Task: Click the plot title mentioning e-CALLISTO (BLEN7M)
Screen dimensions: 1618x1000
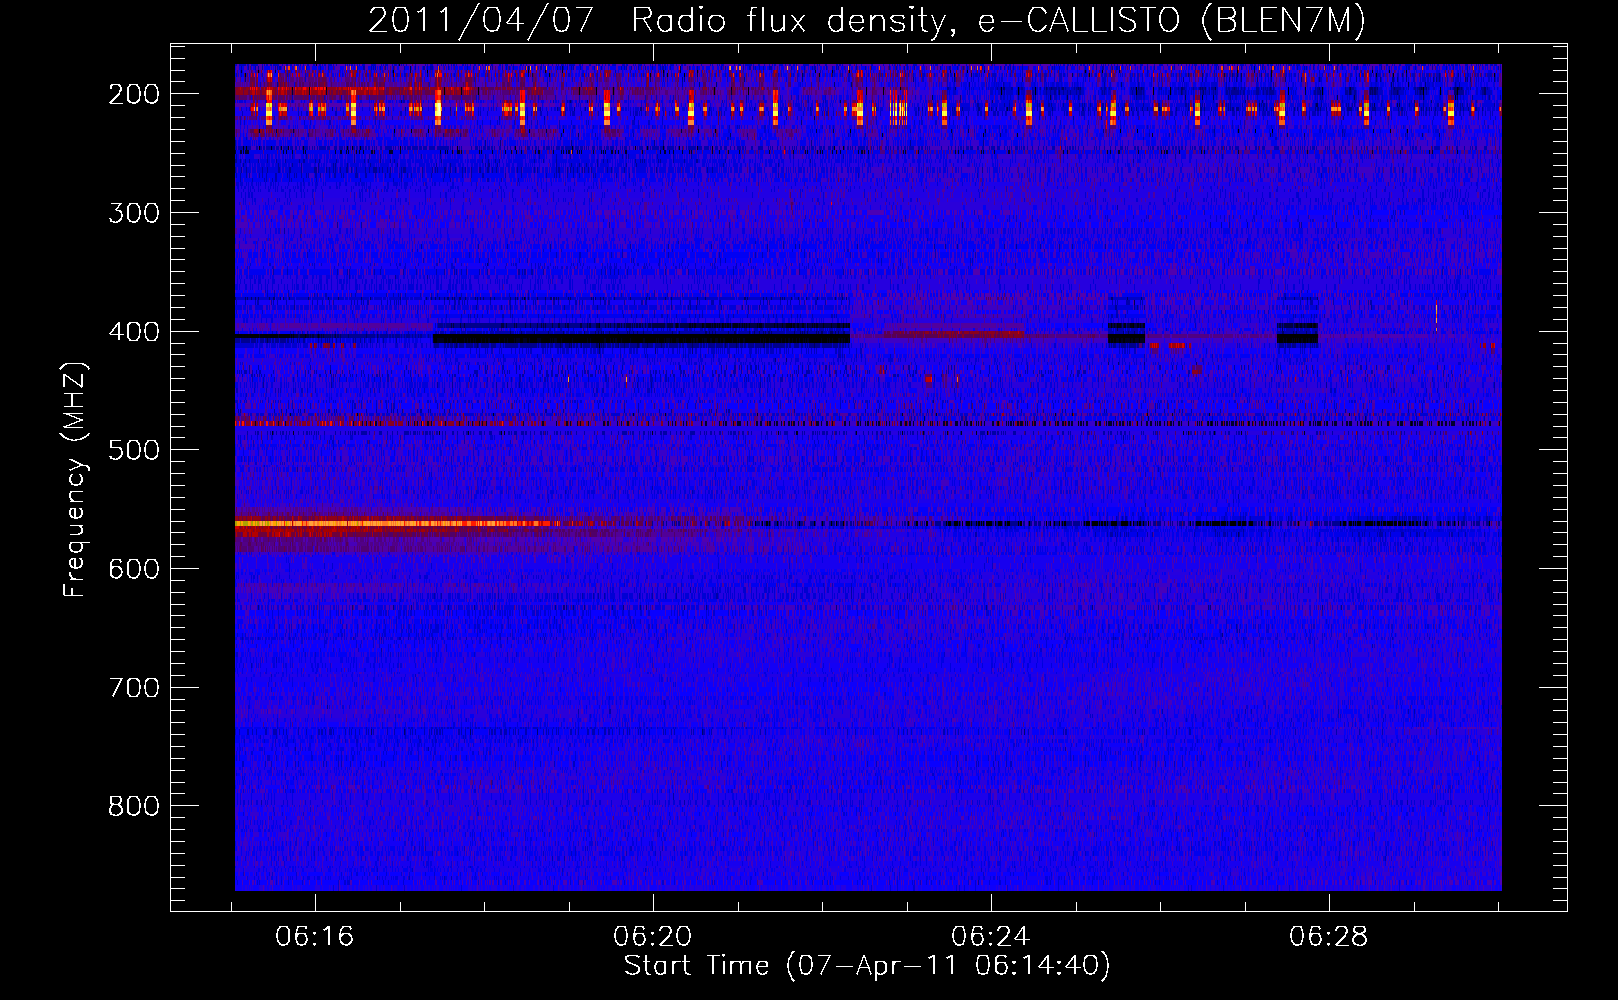Action: tap(867, 21)
